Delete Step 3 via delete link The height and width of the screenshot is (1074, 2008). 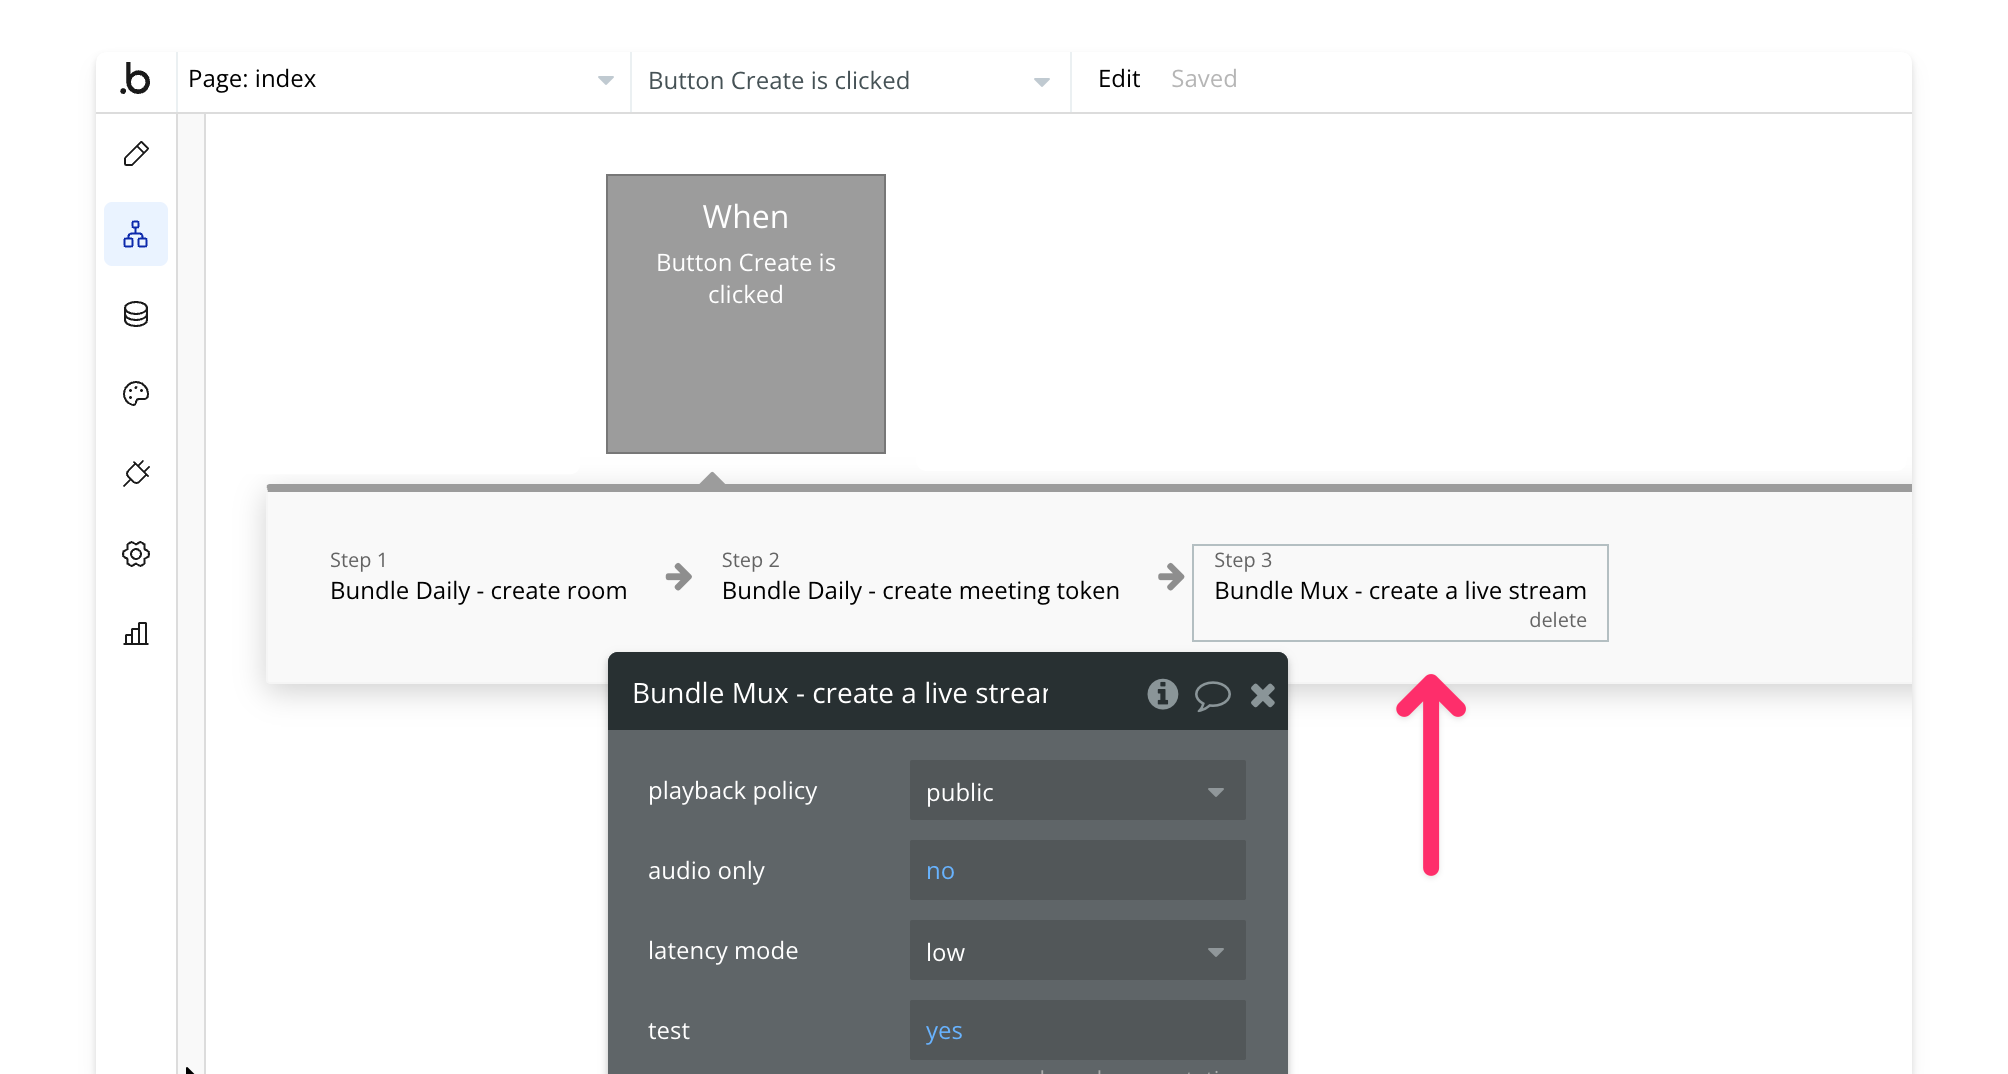tap(1557, 620)
